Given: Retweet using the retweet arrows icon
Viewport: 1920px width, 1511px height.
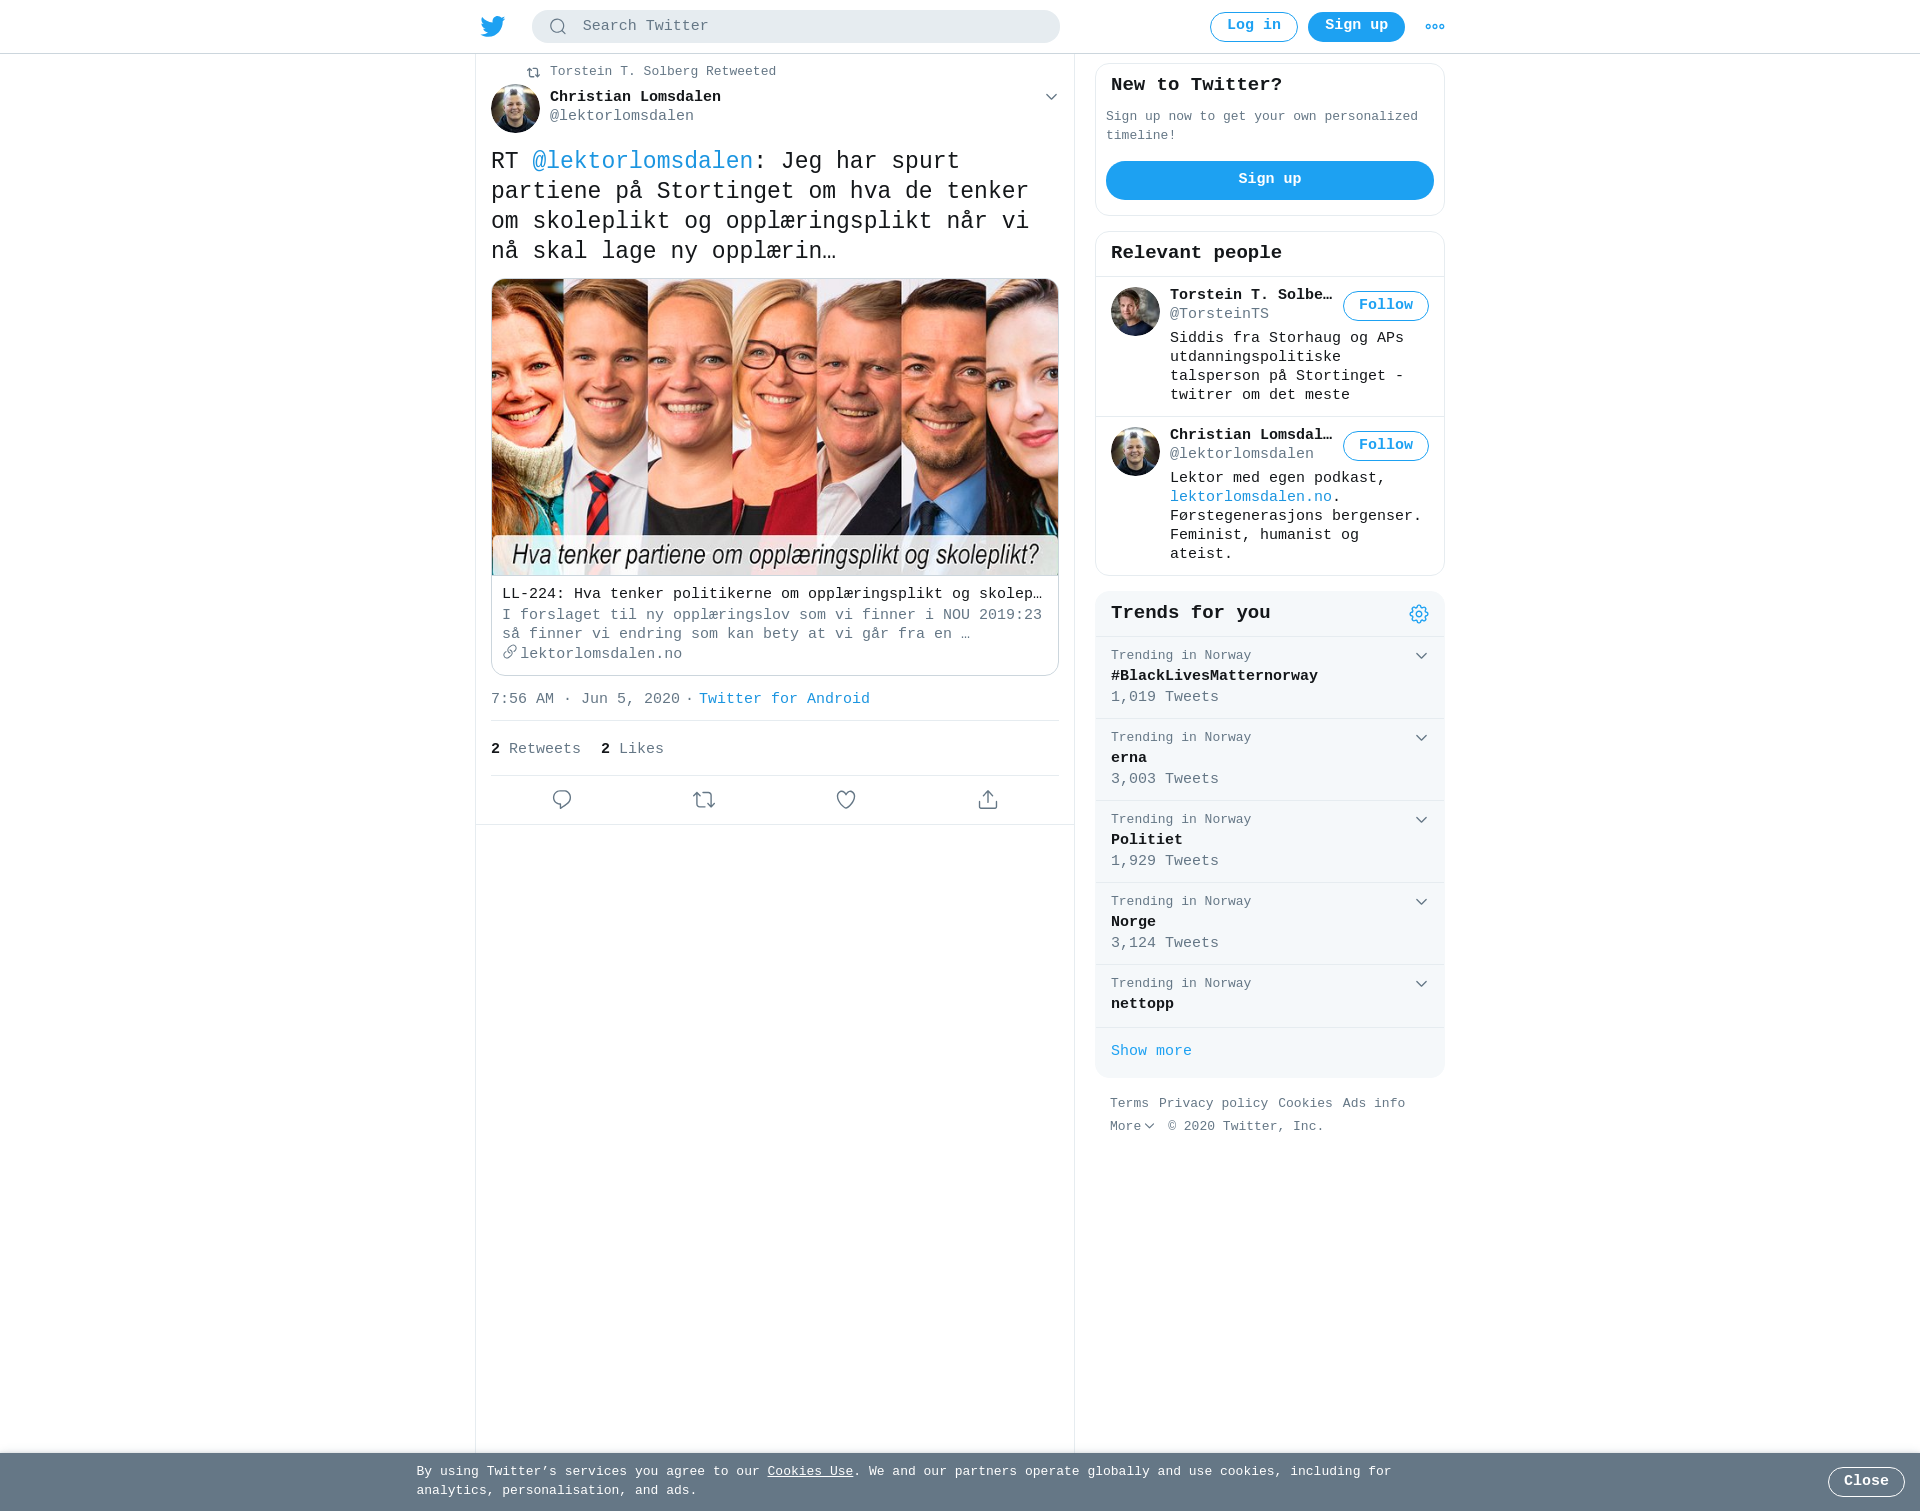Looking at the screenshot, I should (704, 800).
